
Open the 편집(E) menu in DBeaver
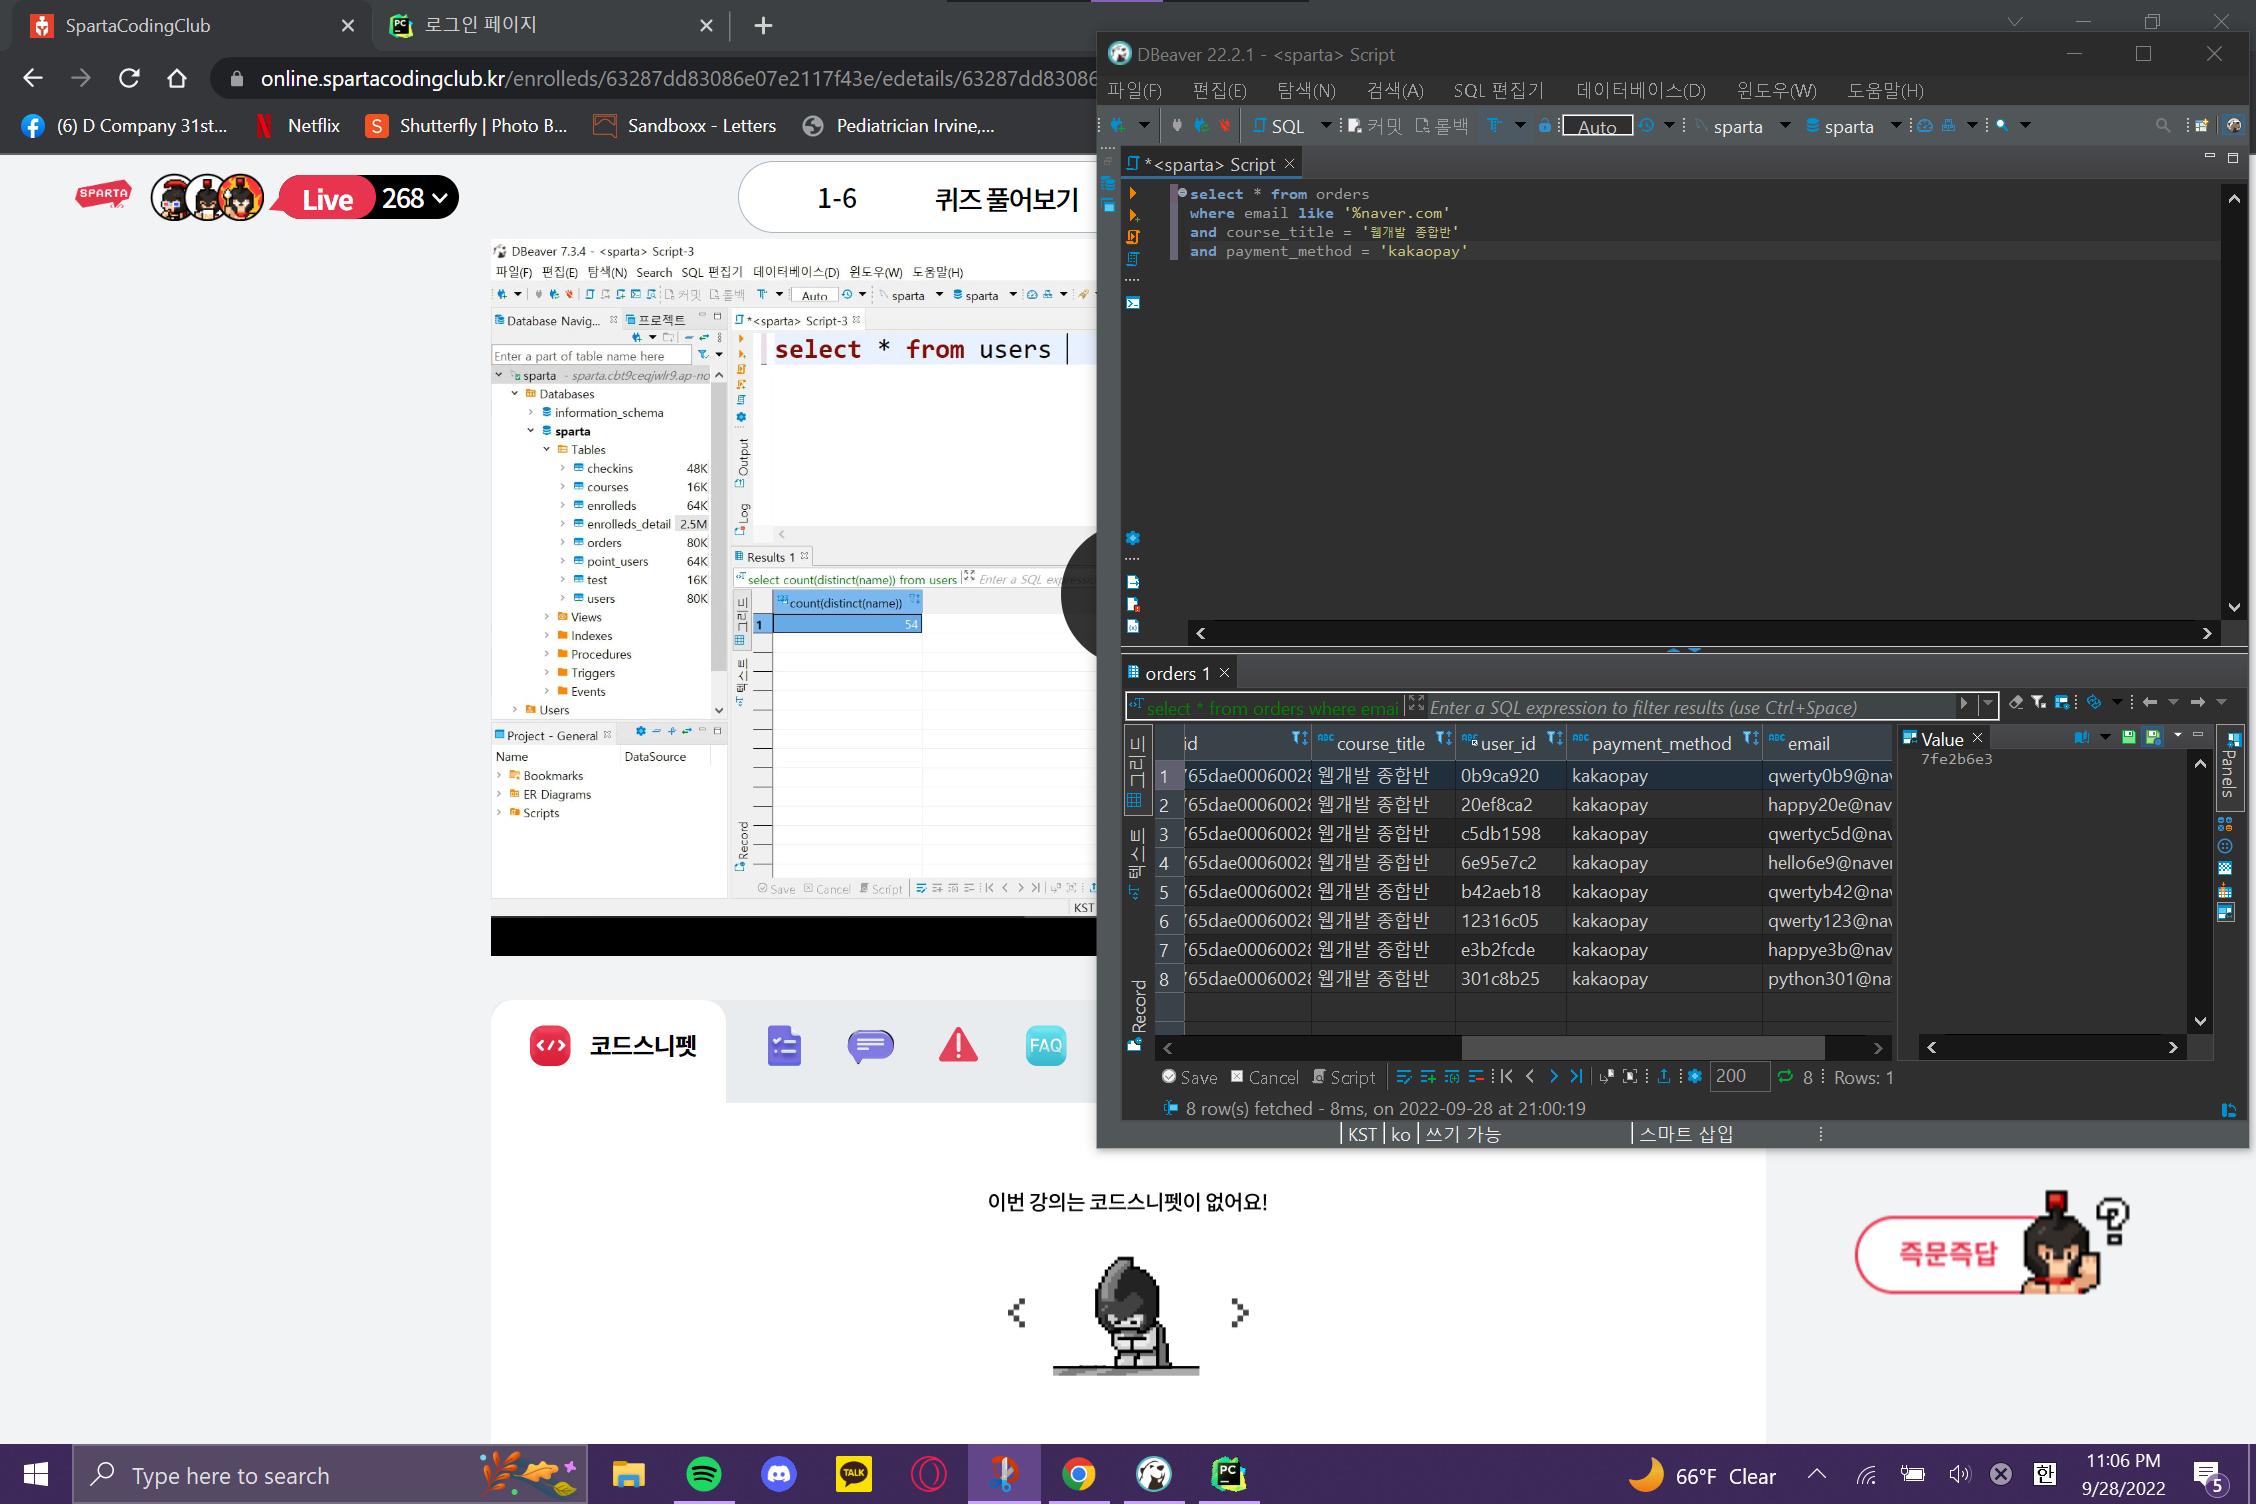(x=1219, y=91)
